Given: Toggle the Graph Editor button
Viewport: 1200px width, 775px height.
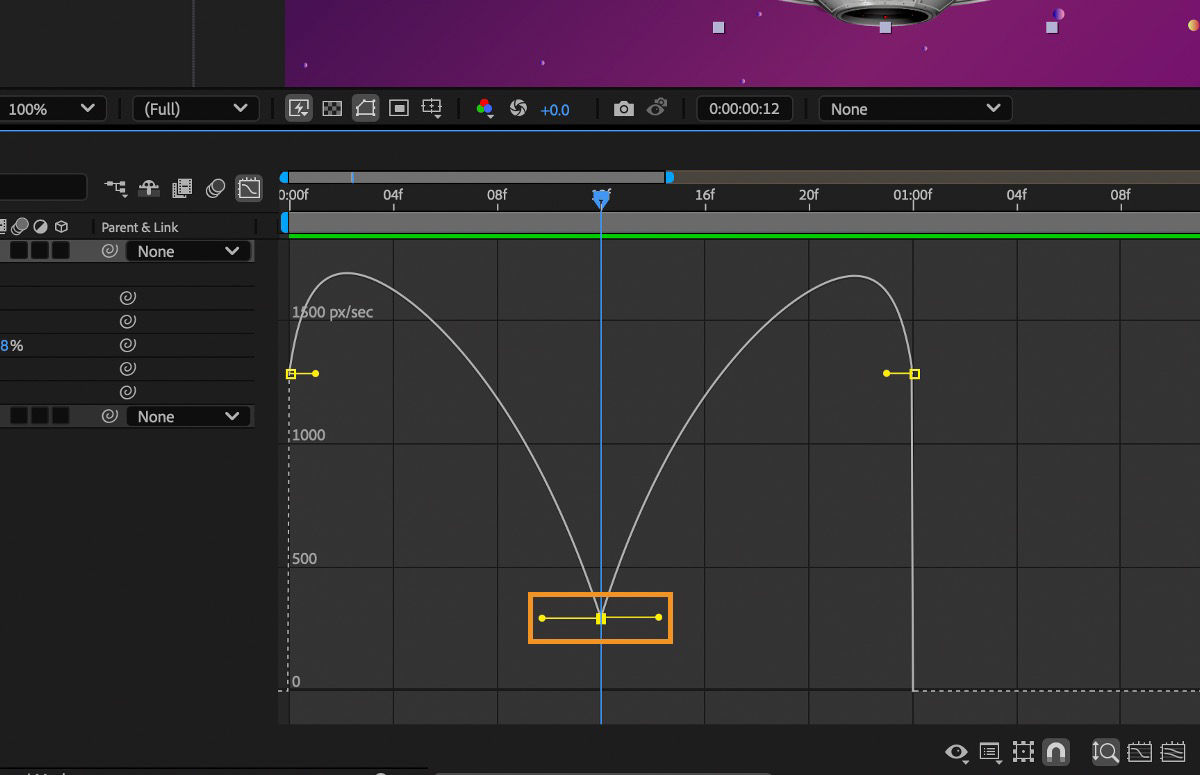Looking at the screenshot, I should tap(248, 188).
